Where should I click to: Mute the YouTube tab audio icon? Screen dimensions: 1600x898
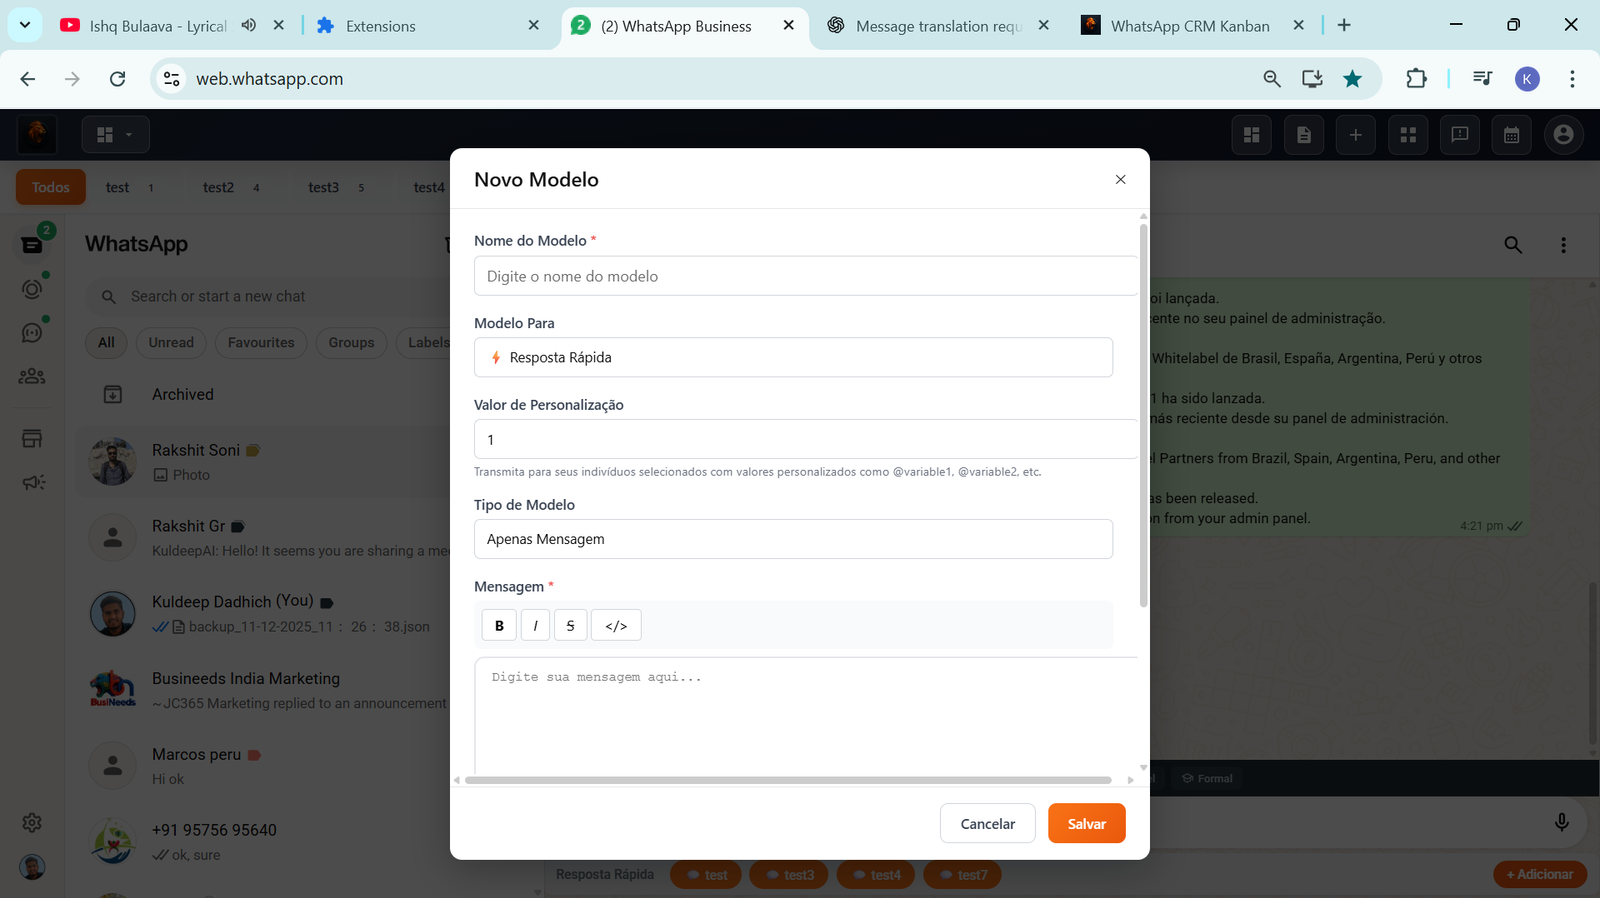click(x=249, y=25)
